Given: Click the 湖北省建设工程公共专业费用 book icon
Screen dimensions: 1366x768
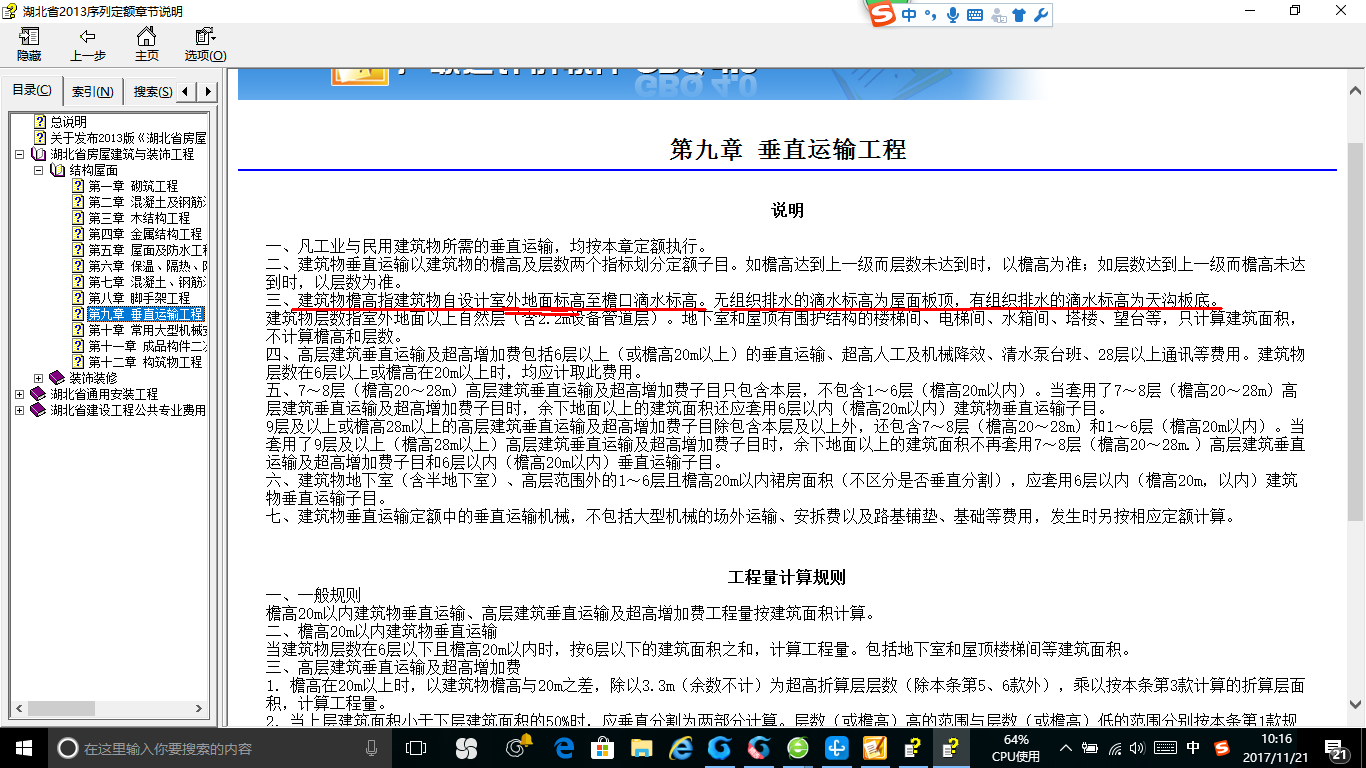Looking at the screenshot, I should [38, 410].
